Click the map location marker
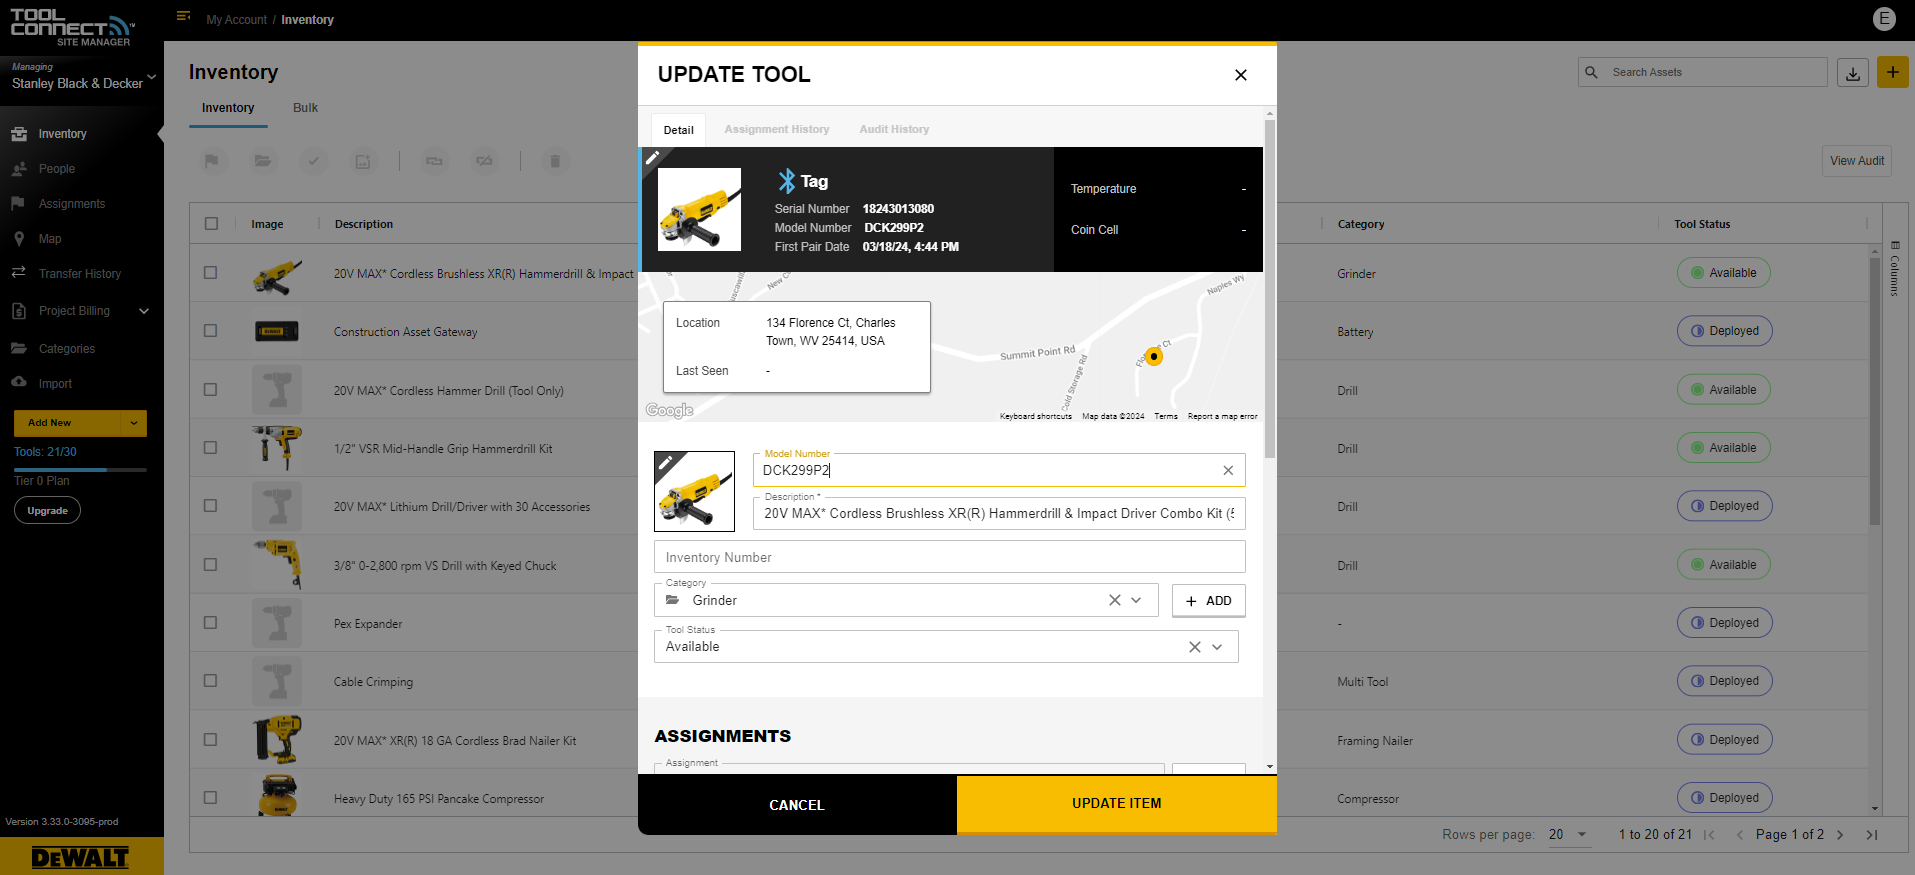1915x875 pixels. tap(1154, 356)
